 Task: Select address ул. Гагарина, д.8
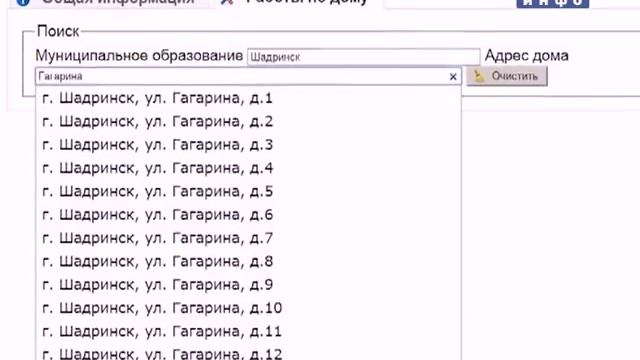coord(248,261)
